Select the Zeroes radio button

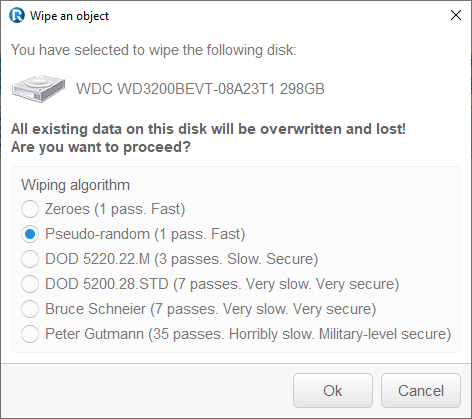tap(30, 209)
